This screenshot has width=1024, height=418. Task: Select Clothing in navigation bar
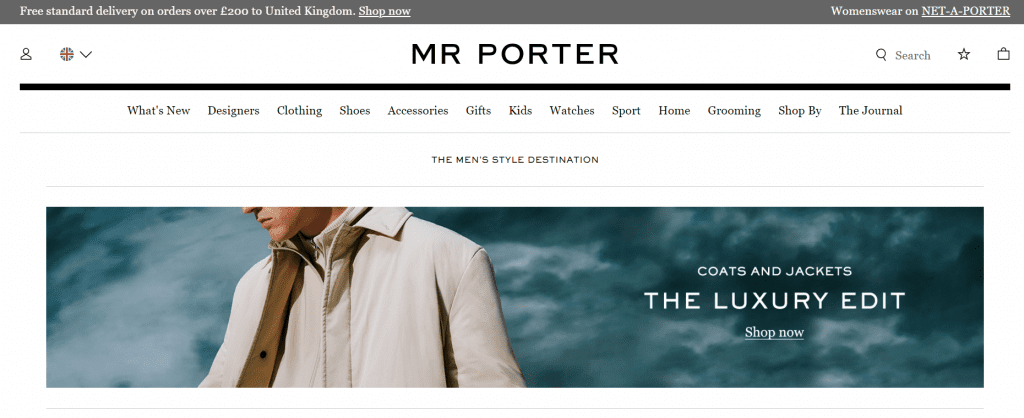coord(300,111)
